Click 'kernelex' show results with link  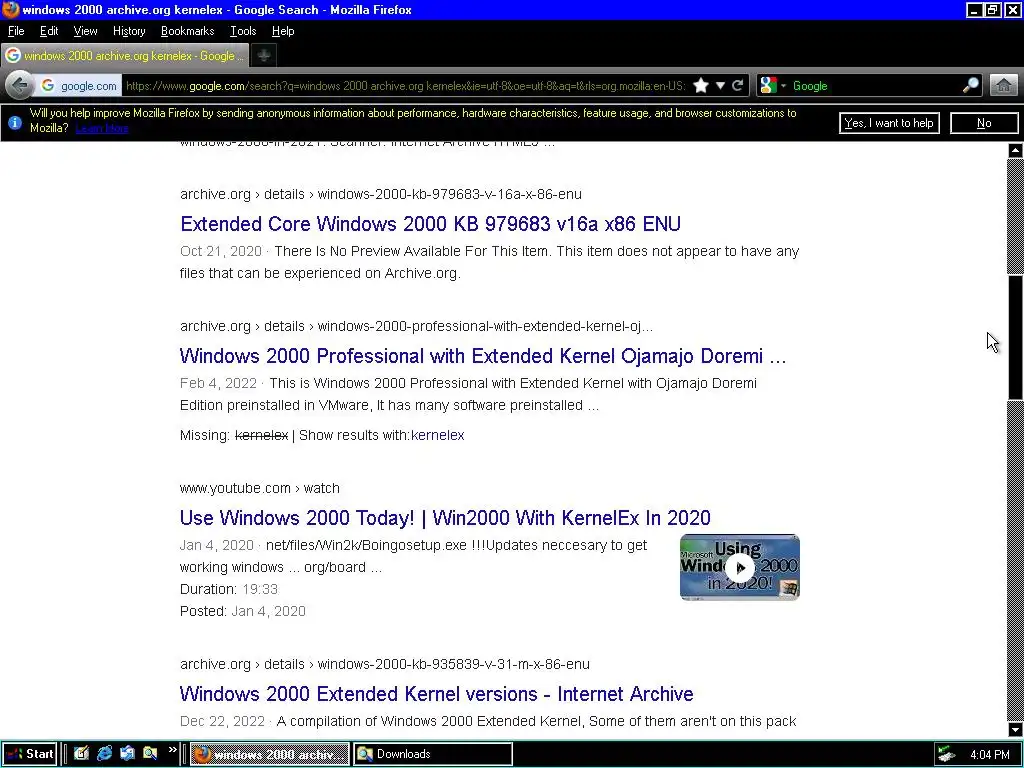click(x=438, y=435)
